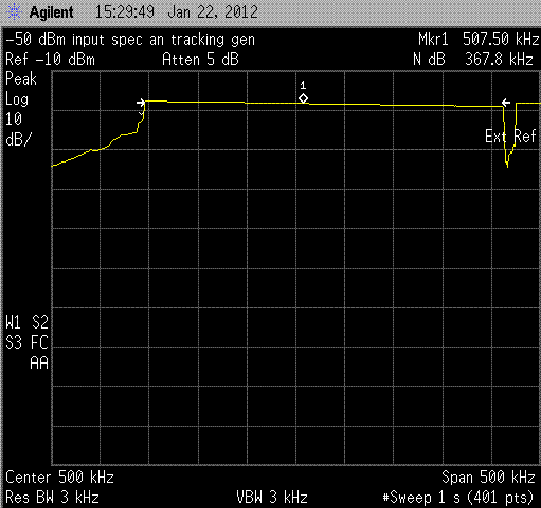Screen dimensions: 541x508
Task: Click the right N dB bandwidth arrow marker
Action: (506, 102)
